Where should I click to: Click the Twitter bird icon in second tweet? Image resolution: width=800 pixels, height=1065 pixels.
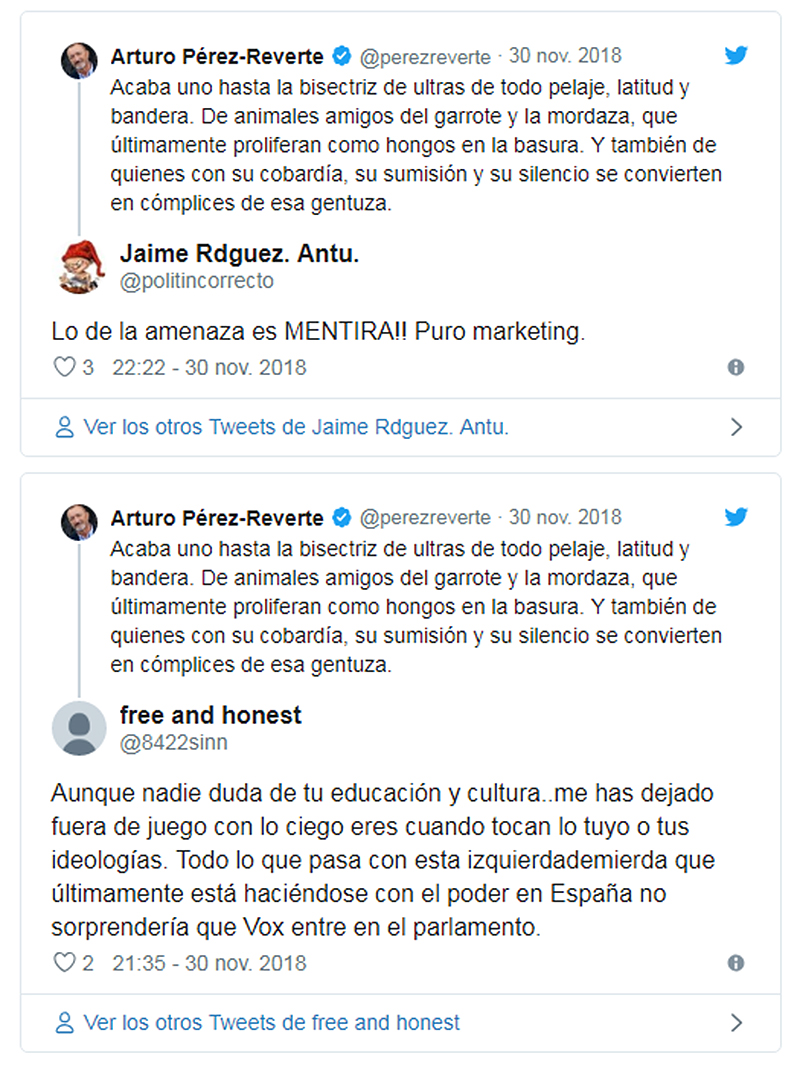coord(735,517)
